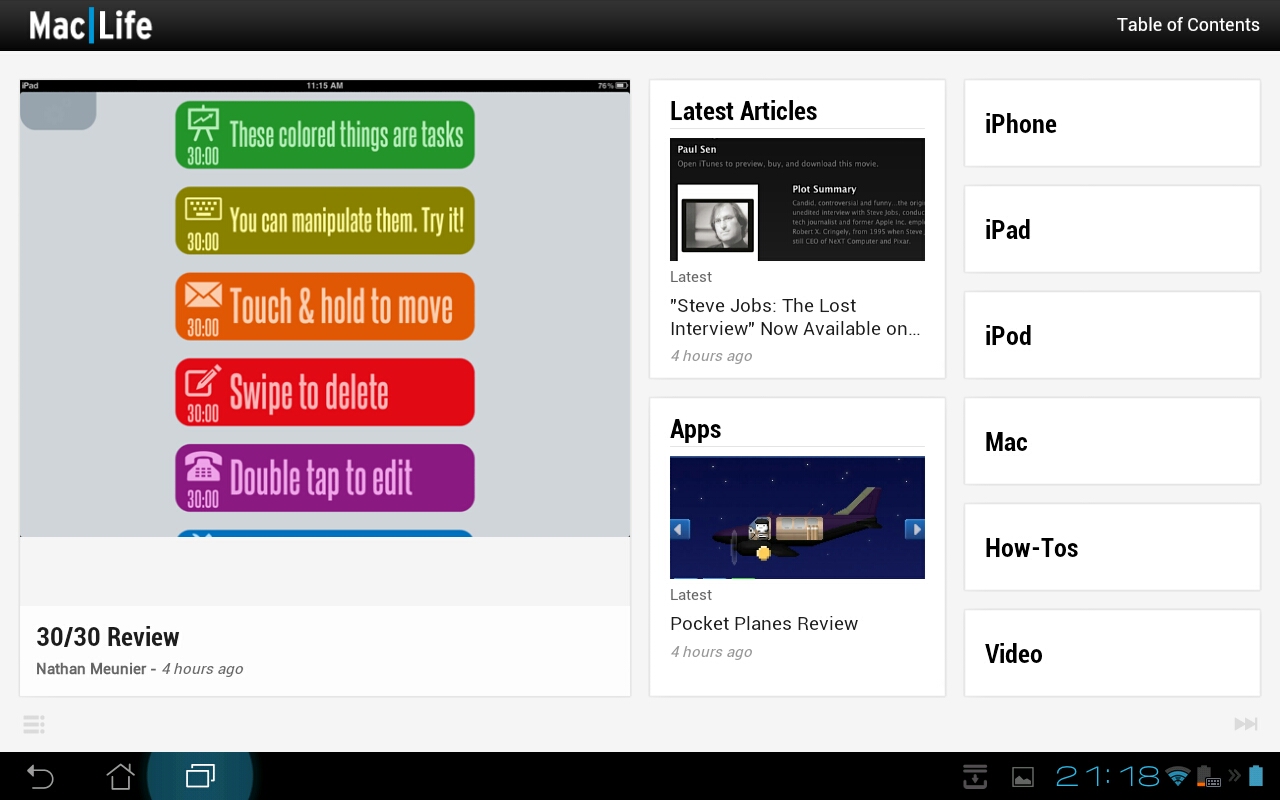Open the Pocket Planes game thumbnail
The image size is (1280, 800).
[797, 517]
